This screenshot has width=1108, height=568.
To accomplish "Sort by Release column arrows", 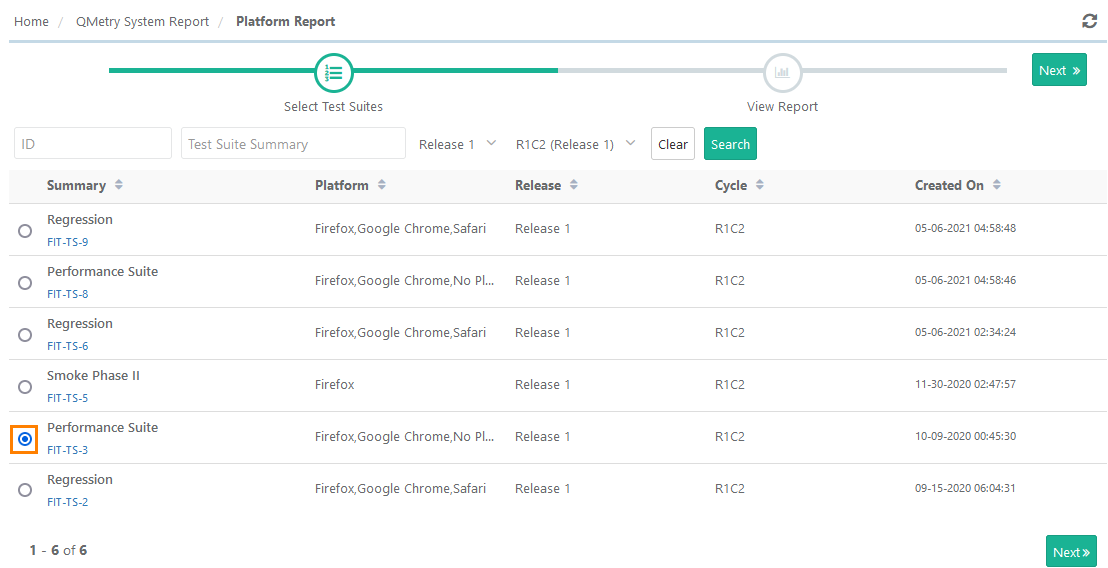I will (x=574, y=185).
